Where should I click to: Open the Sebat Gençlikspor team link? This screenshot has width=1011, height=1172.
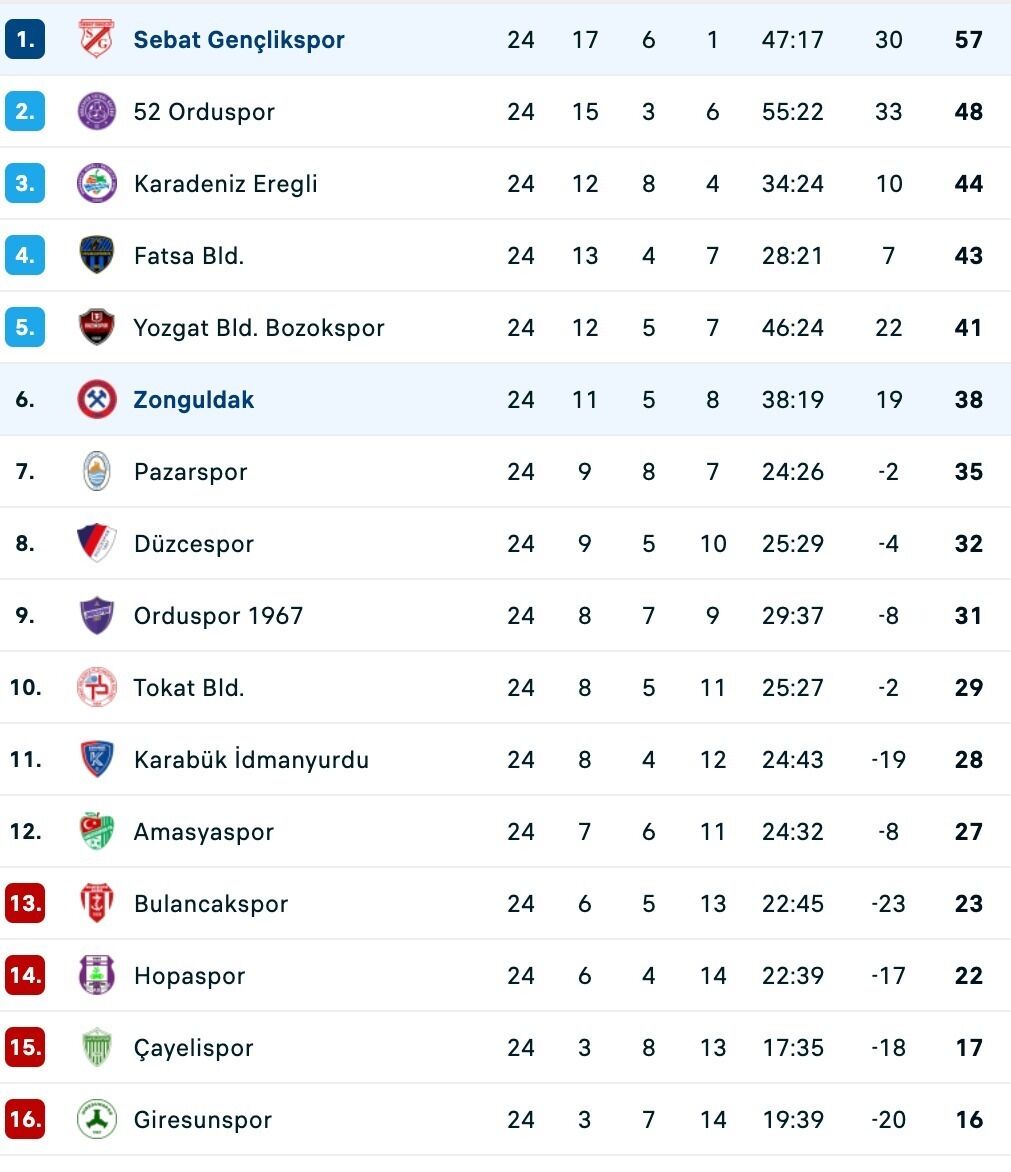point(239,40)
